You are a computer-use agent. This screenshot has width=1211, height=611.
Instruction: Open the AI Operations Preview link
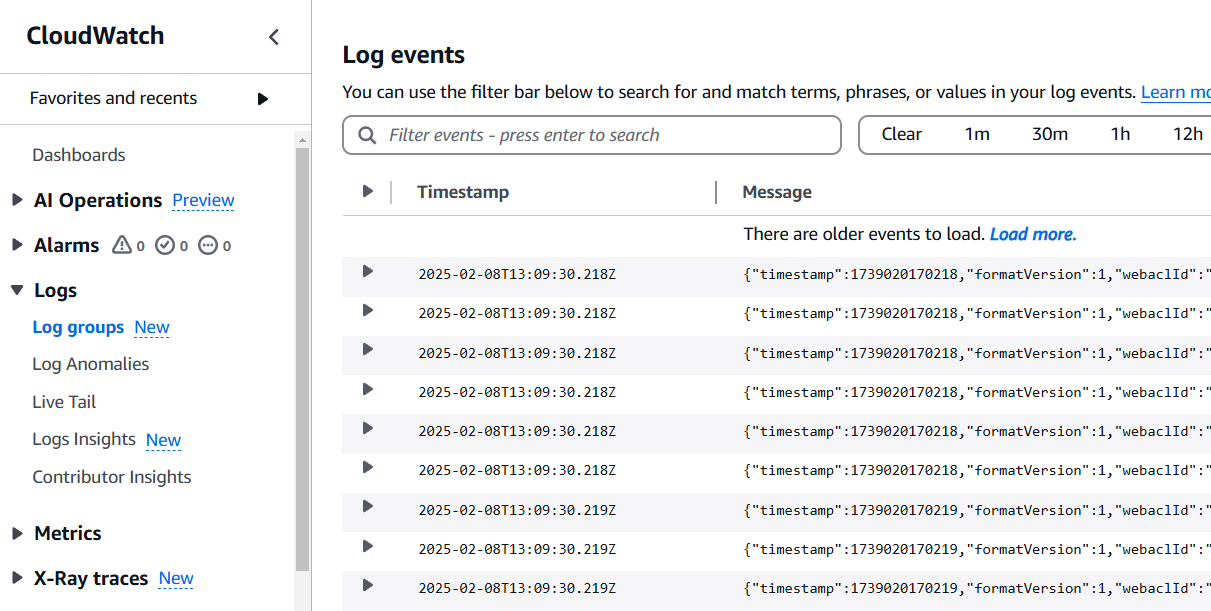point(203,200)
